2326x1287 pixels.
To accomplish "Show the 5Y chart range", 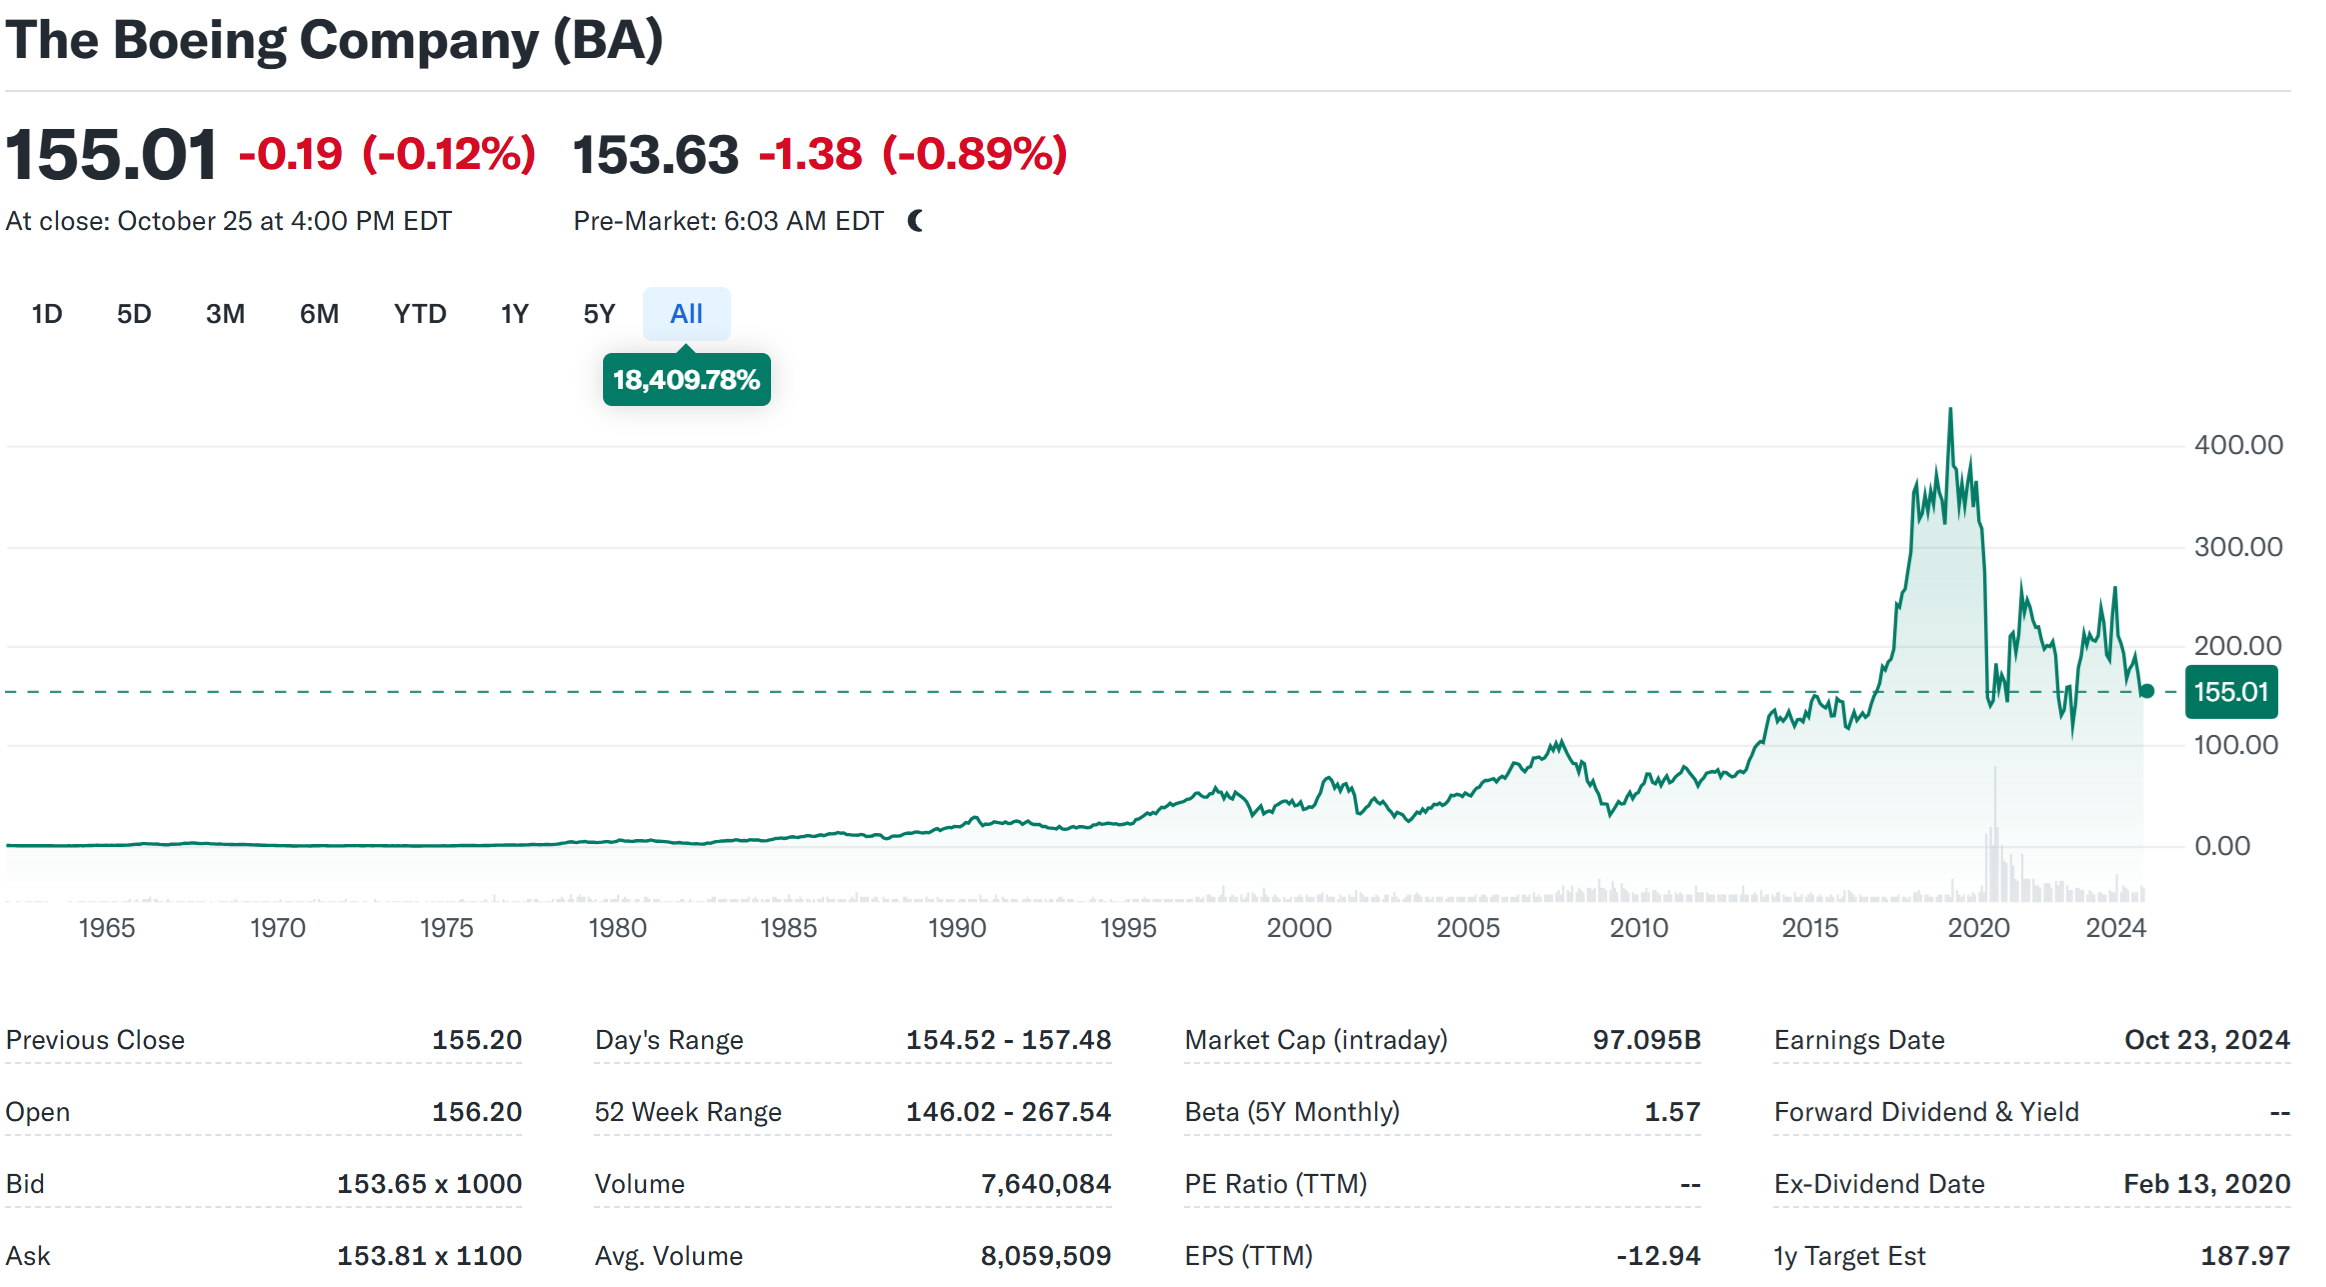I will [599, 314].
